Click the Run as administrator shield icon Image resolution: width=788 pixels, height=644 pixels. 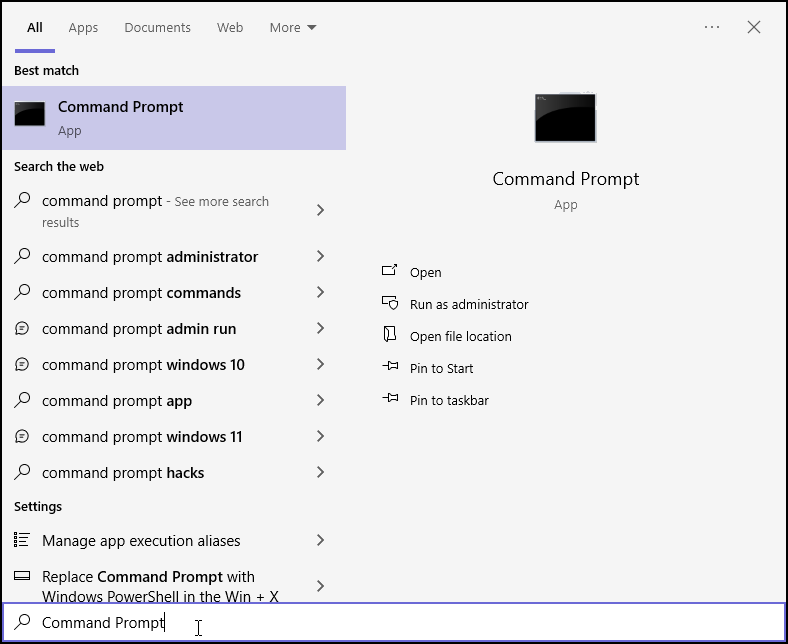(390, 304)
